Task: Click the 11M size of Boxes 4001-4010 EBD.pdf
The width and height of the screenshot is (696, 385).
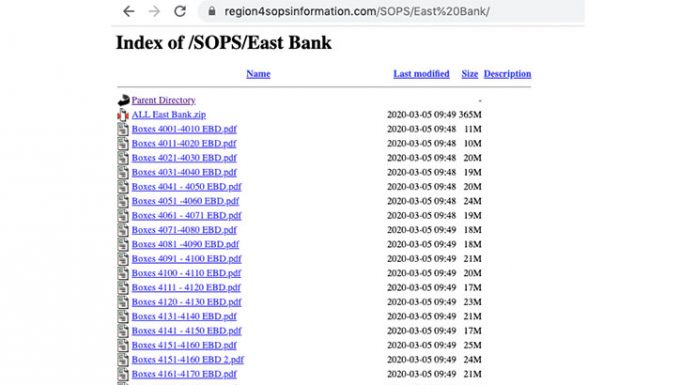Action: click(x=473, y=129)
